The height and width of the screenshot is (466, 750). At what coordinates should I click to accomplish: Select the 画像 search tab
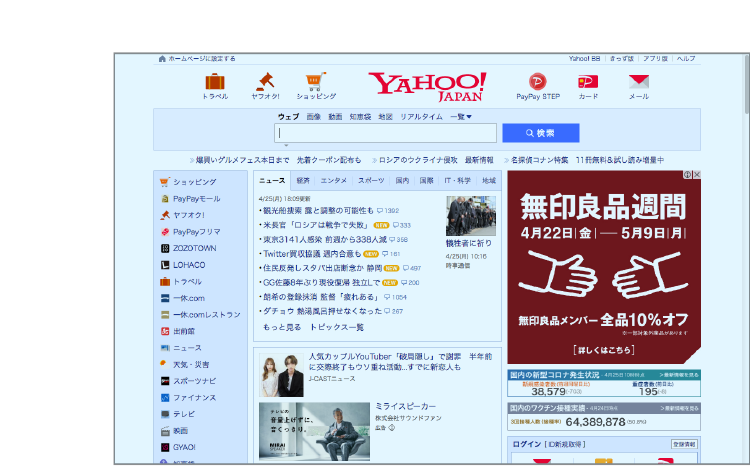[x=314, y=116]
